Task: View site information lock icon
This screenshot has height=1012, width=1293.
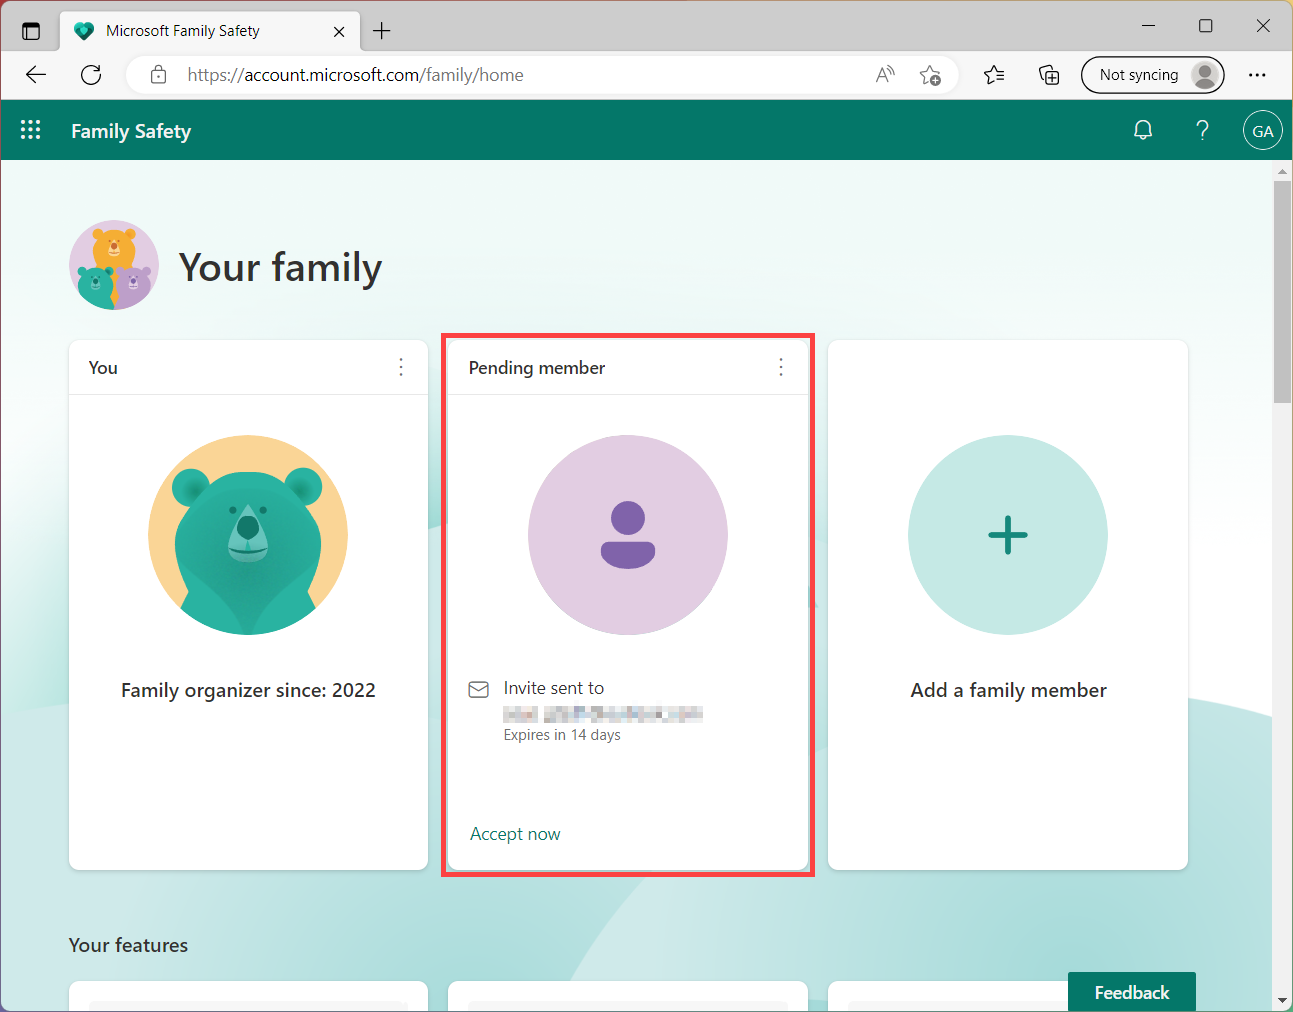Action: tap(158, 75)
